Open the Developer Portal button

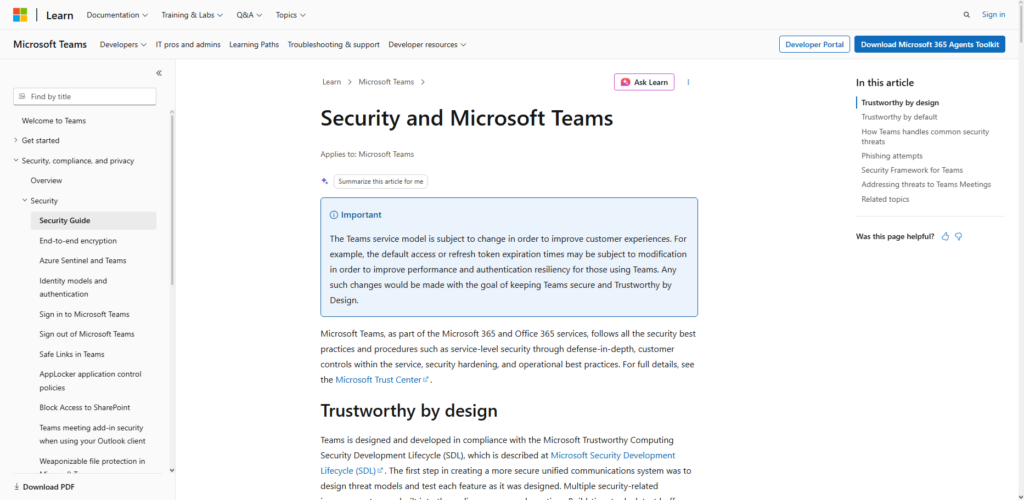[x=814, y=44]
